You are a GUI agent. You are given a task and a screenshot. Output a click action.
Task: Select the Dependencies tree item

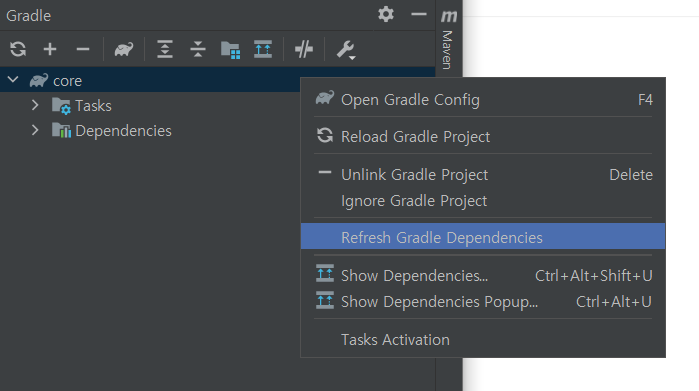pyautogui.click(x=123, y=131)
